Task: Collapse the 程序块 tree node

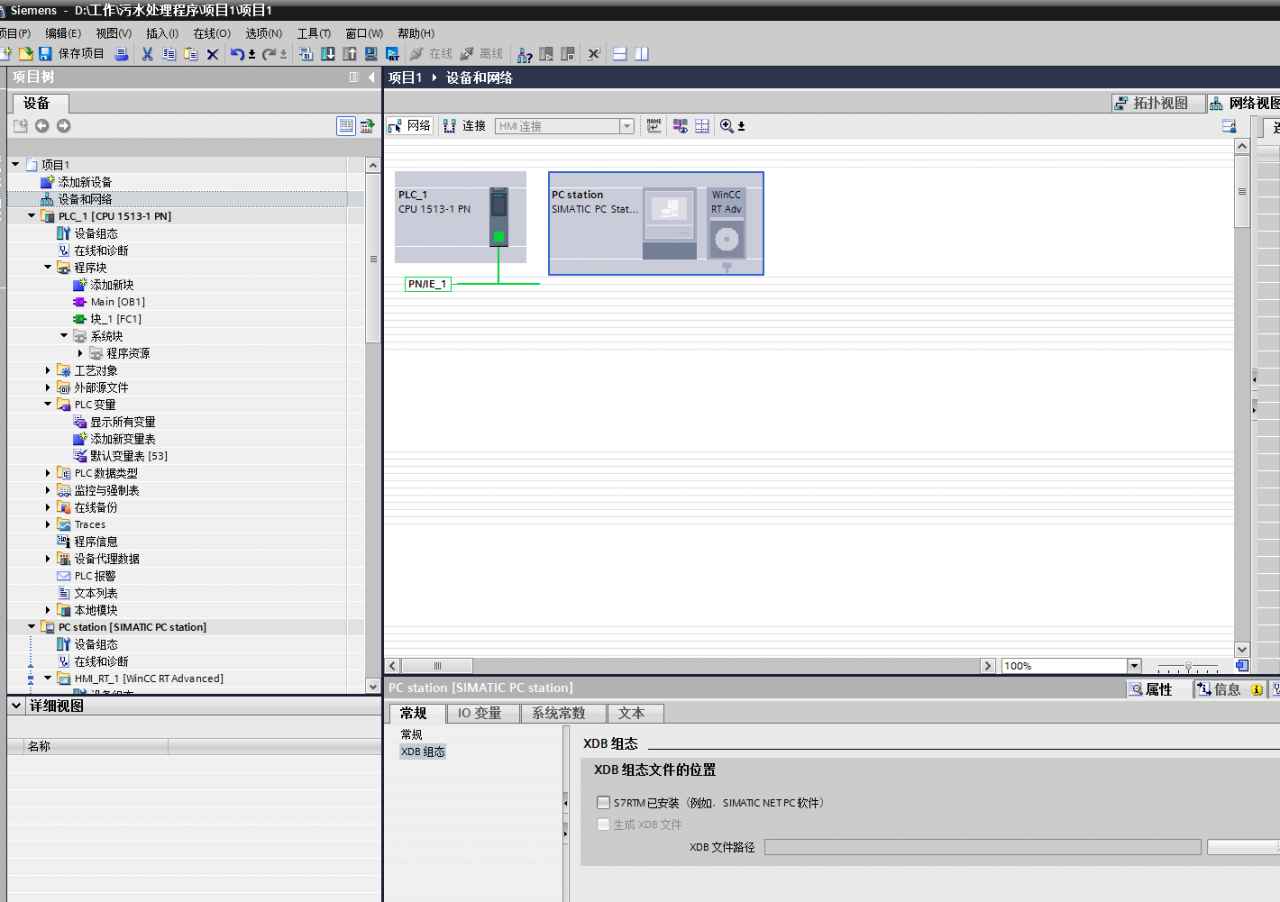Action: coord(48,268)
